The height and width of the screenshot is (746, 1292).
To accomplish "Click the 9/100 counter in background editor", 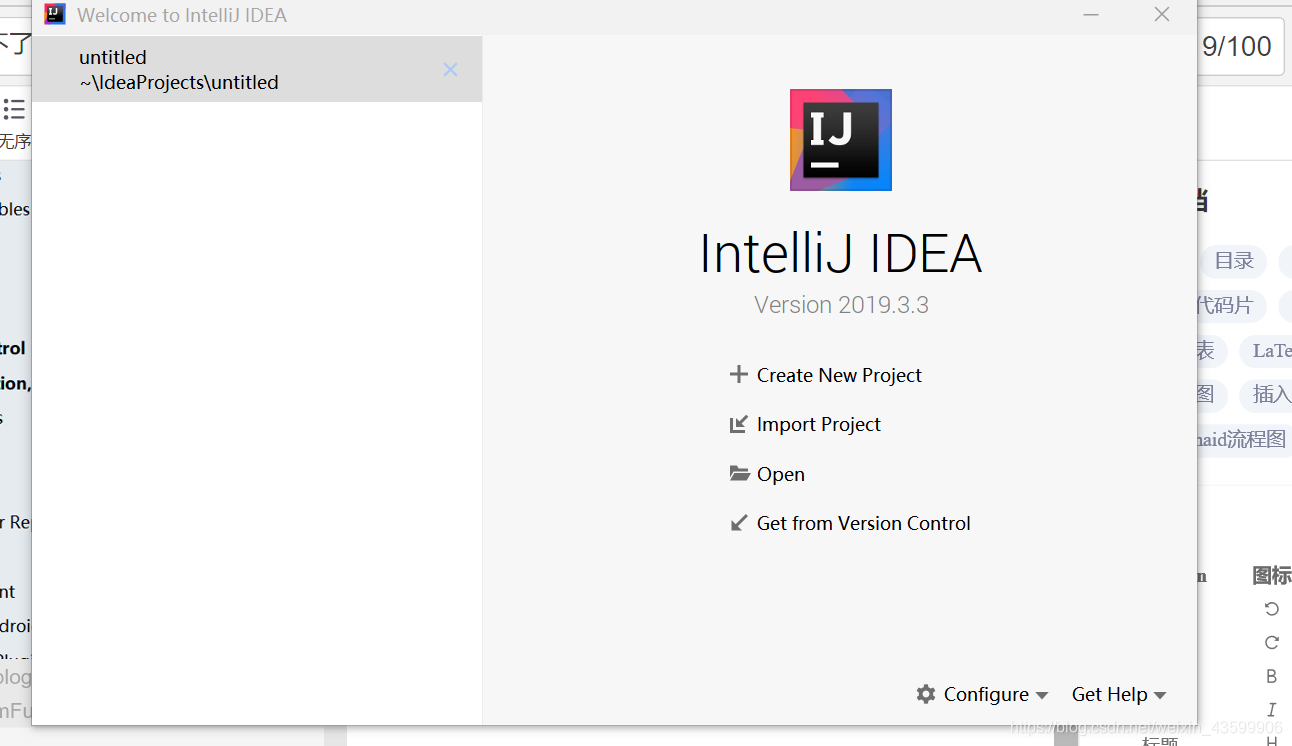I will (x=1237, y=46).
